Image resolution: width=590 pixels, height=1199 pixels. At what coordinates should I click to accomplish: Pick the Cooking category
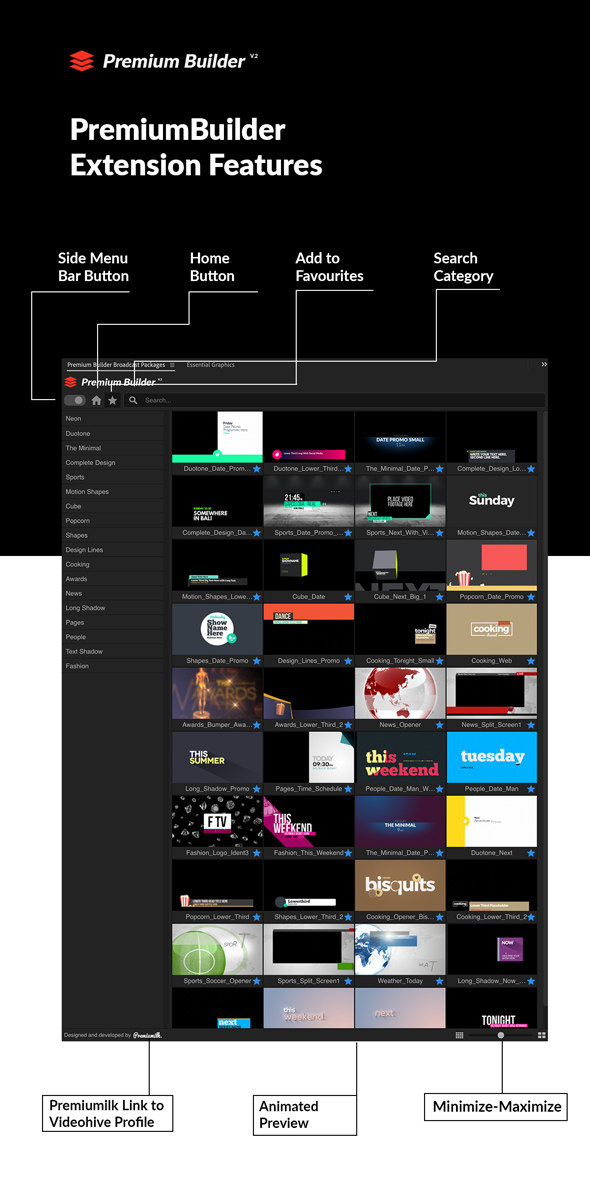click(115, 564)
